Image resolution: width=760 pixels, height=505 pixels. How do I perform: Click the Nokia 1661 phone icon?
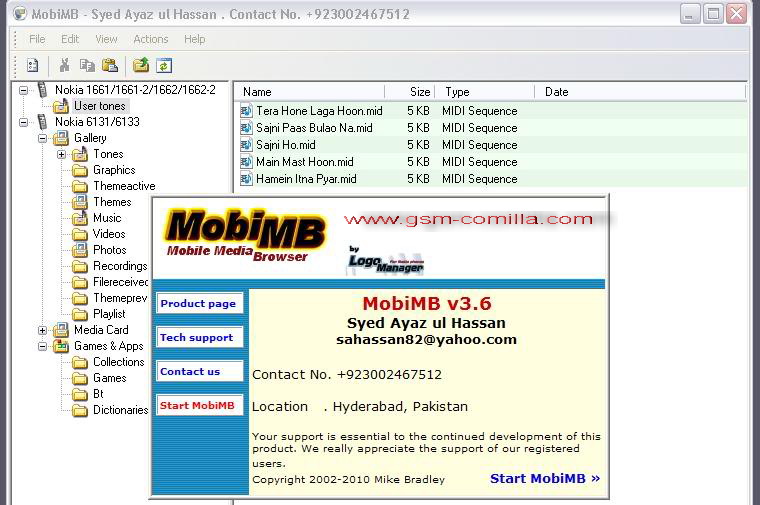coord(43,90)
